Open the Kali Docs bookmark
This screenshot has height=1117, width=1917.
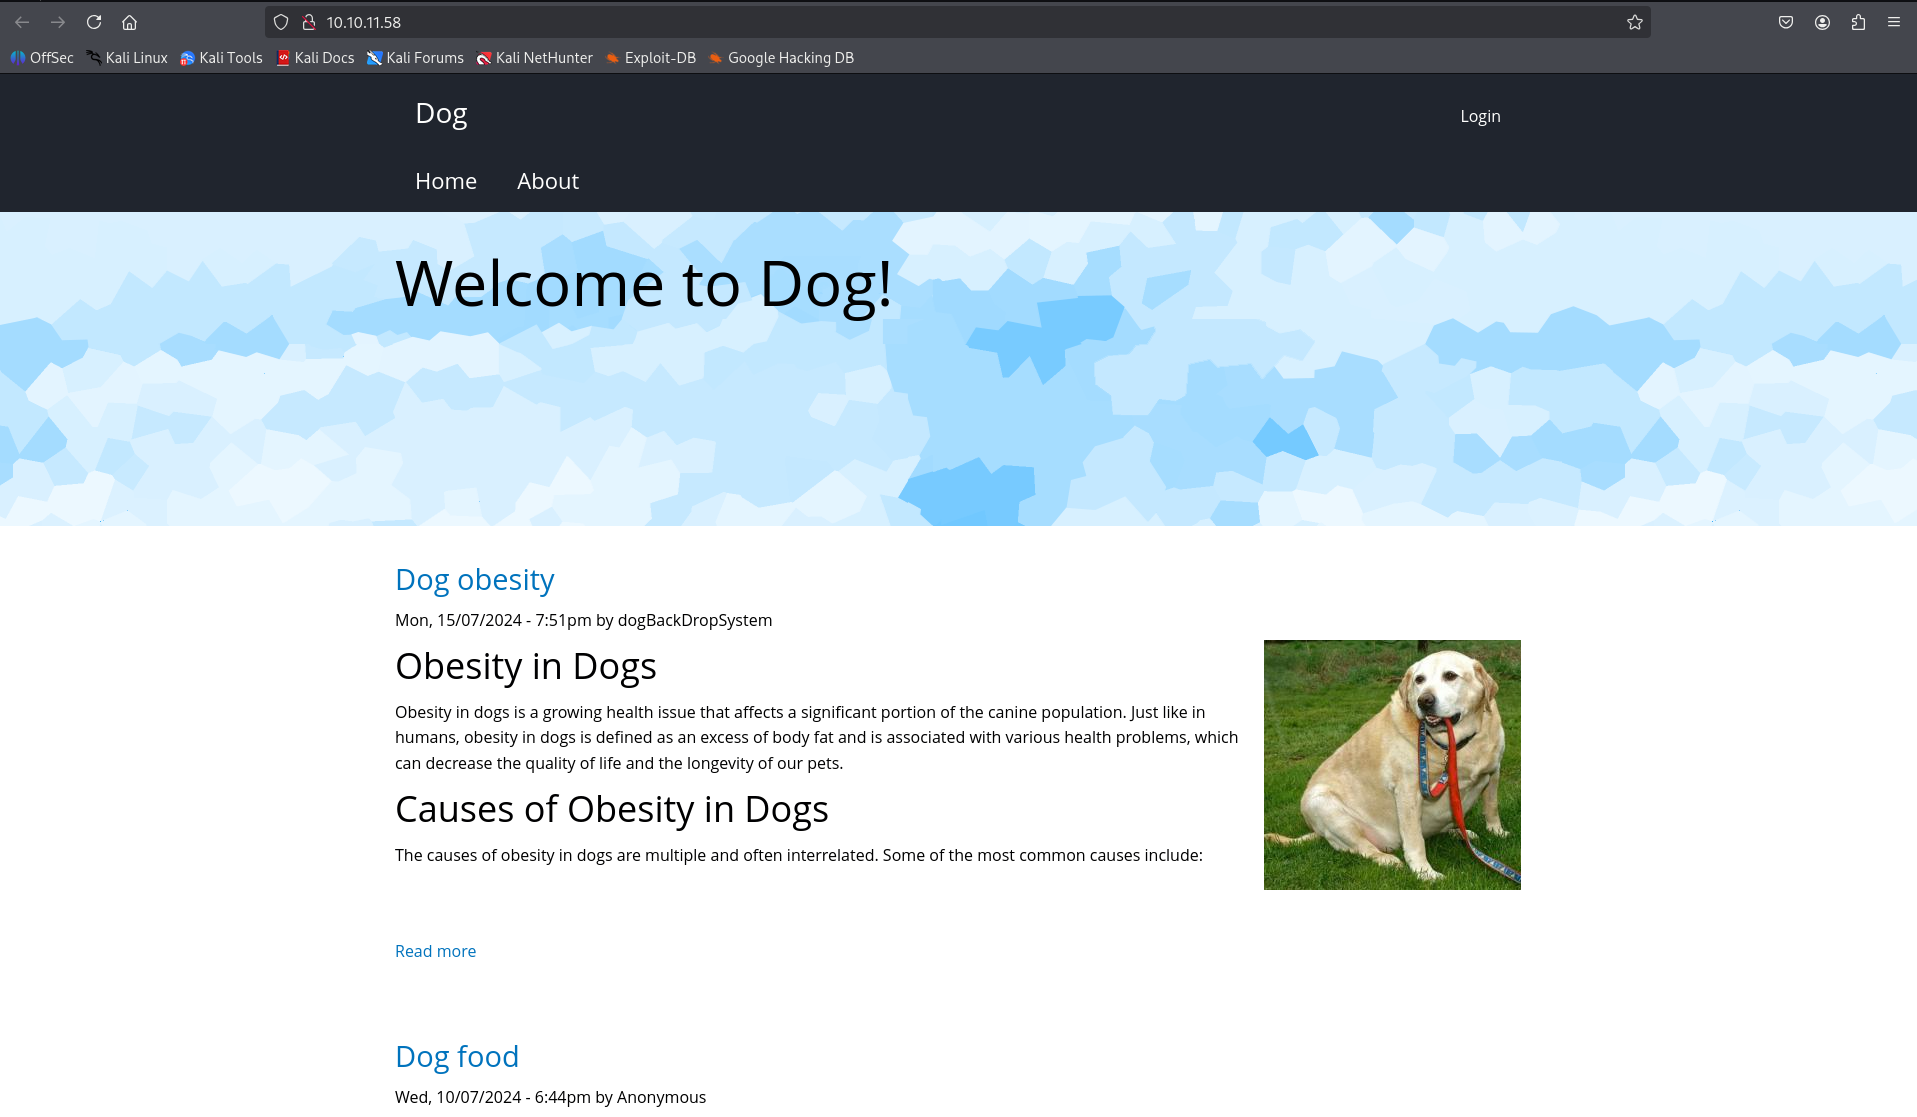[x=315, y=58]
